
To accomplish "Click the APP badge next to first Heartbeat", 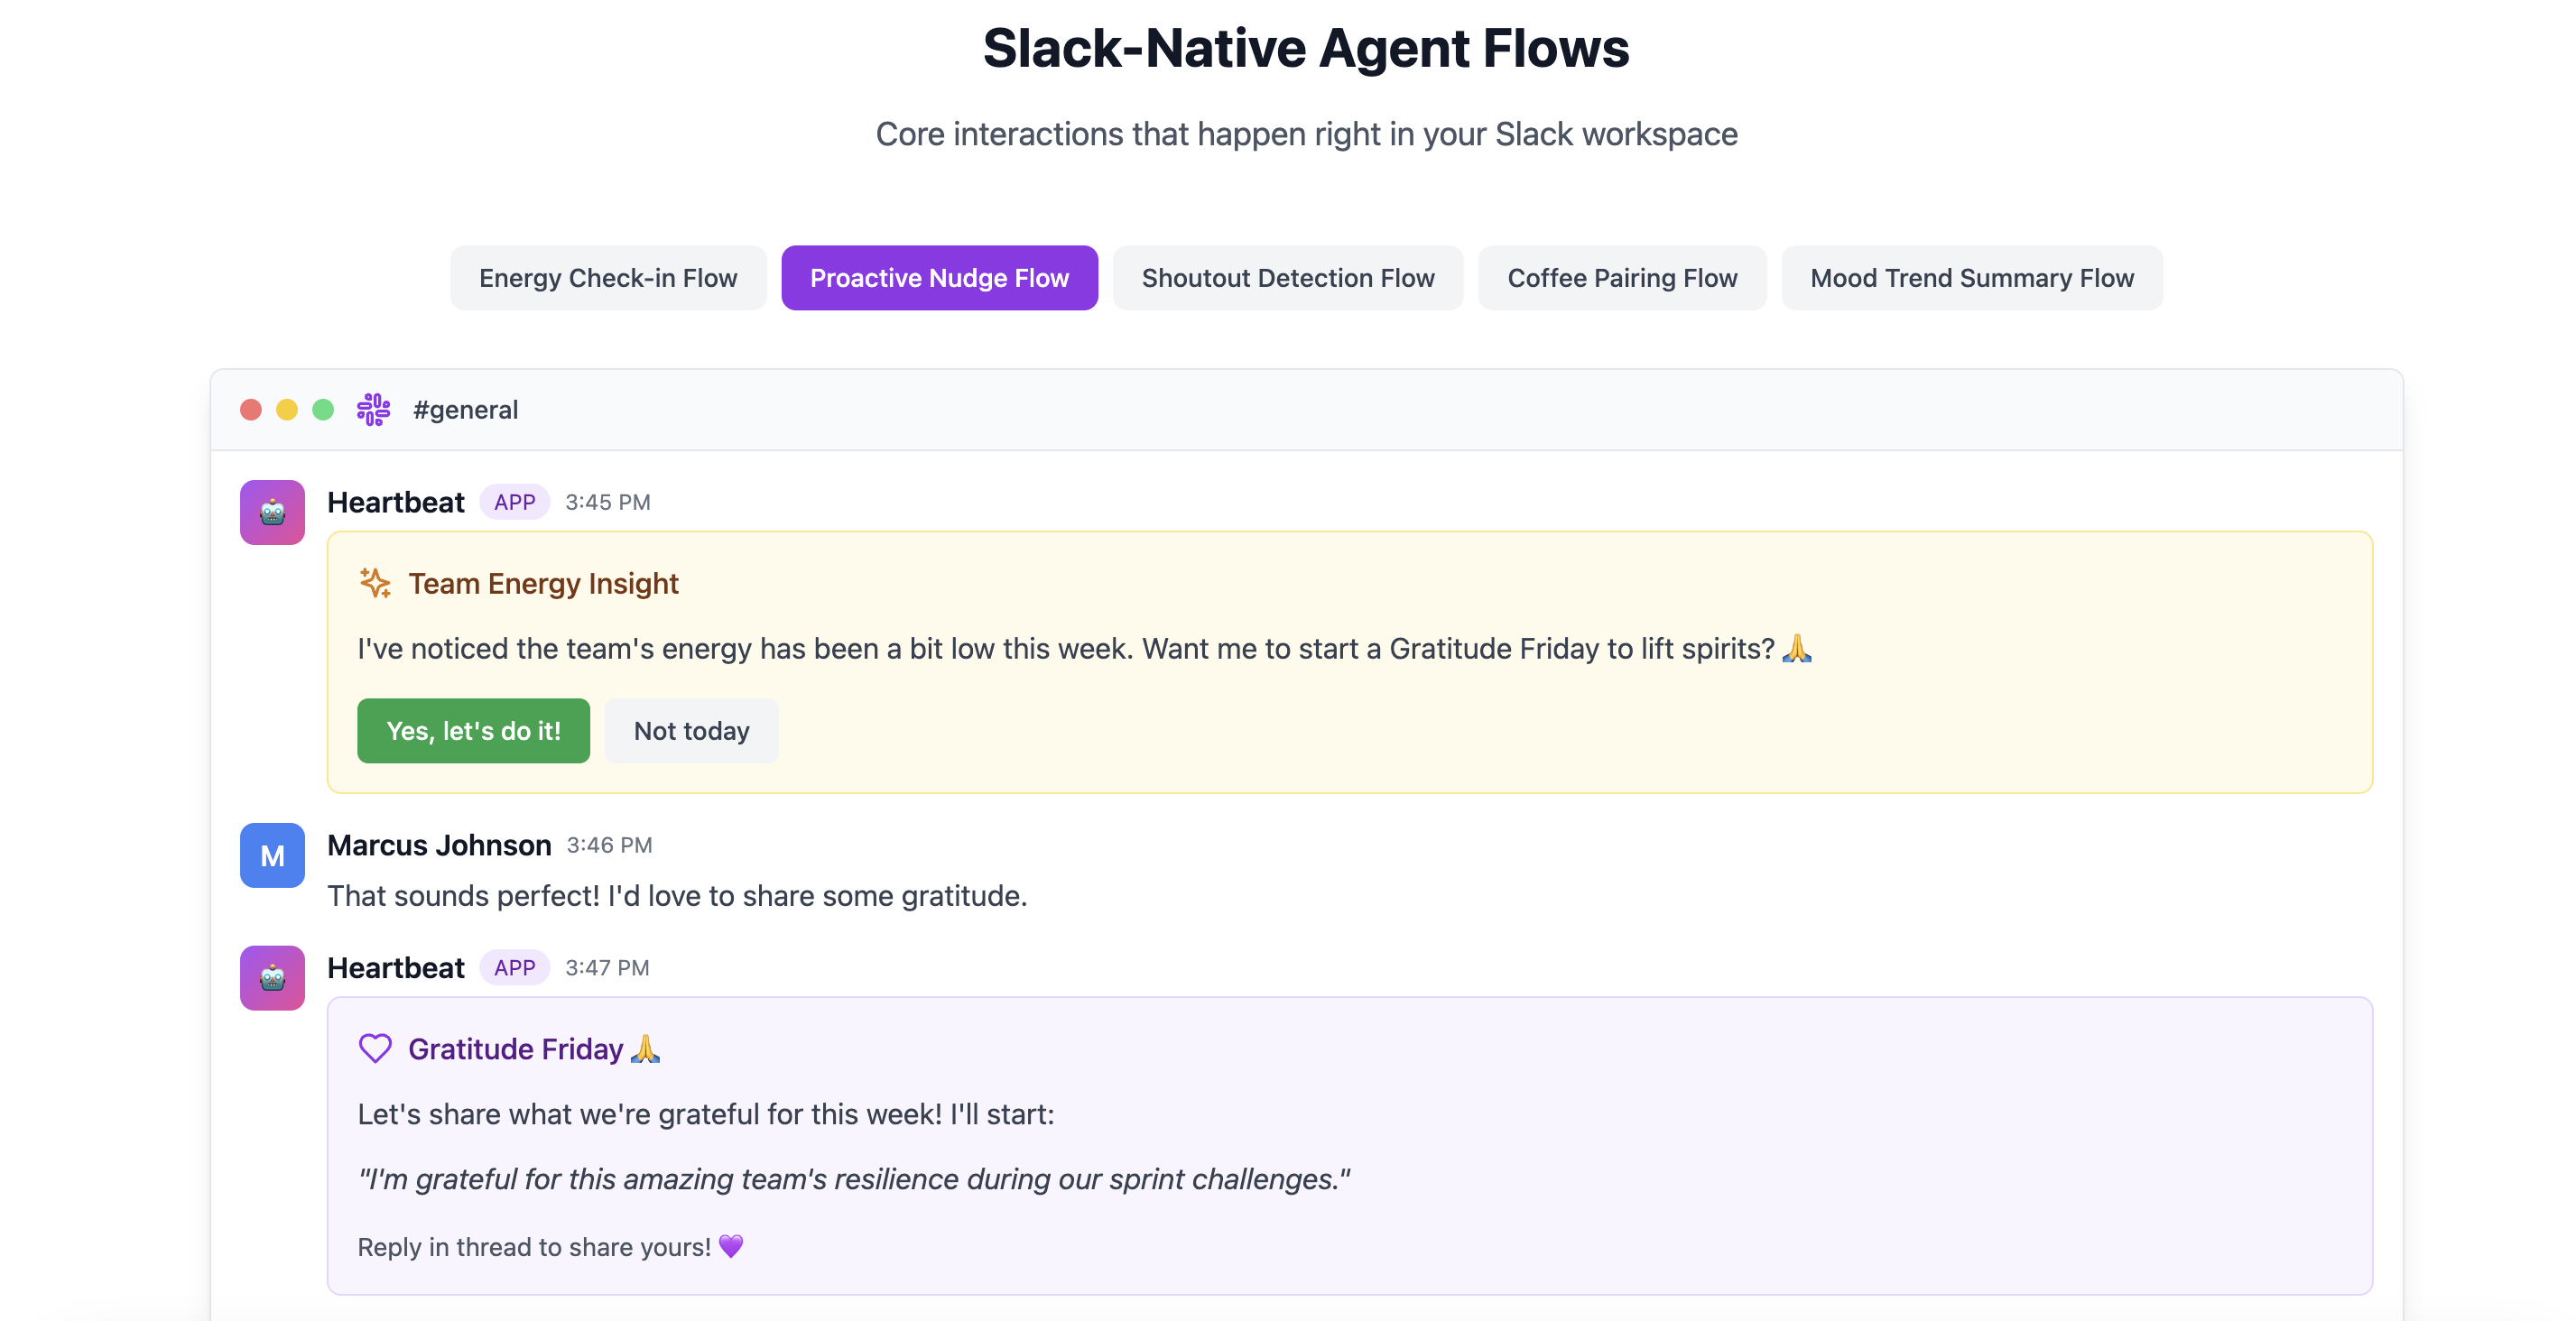I will 514,502.
